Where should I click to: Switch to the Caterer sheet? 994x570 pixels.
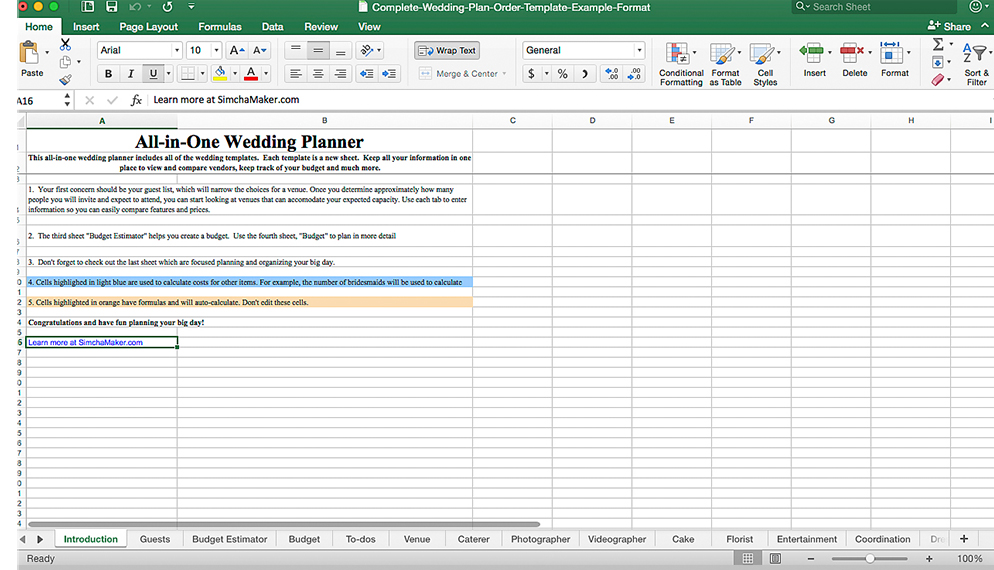pyautogui.click(x=474, y=539)
